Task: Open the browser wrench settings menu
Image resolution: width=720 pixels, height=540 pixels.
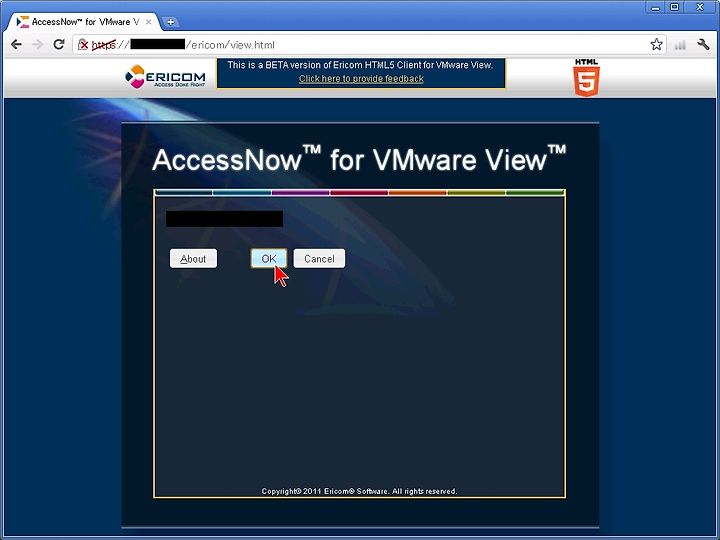Action: 703,45
